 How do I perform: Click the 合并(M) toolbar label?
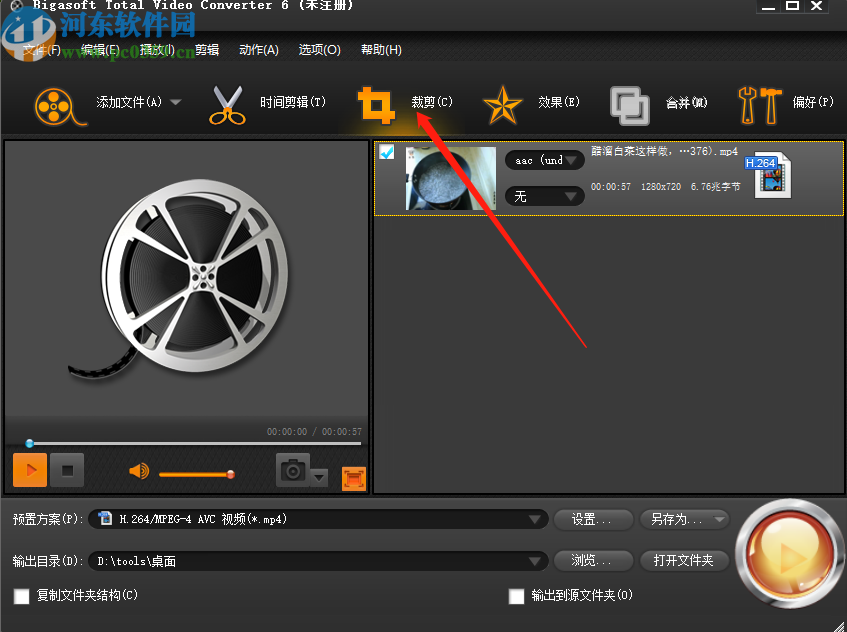pos(687,102)
